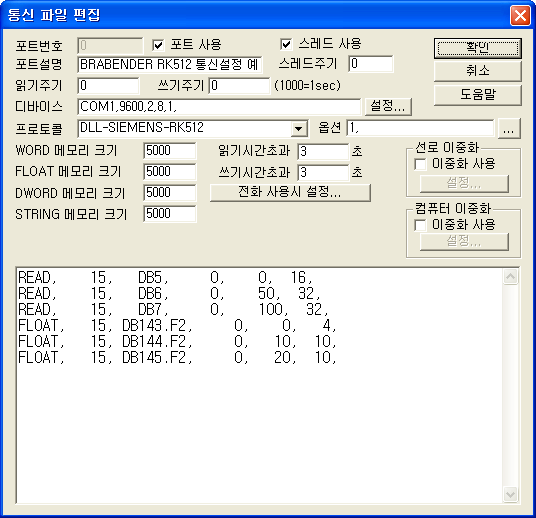Click the scroll up arrow of text area

coord(511,277)
